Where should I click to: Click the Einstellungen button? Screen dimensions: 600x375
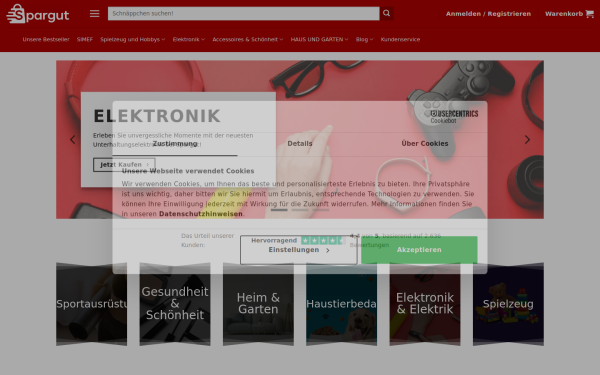point(298,250)
